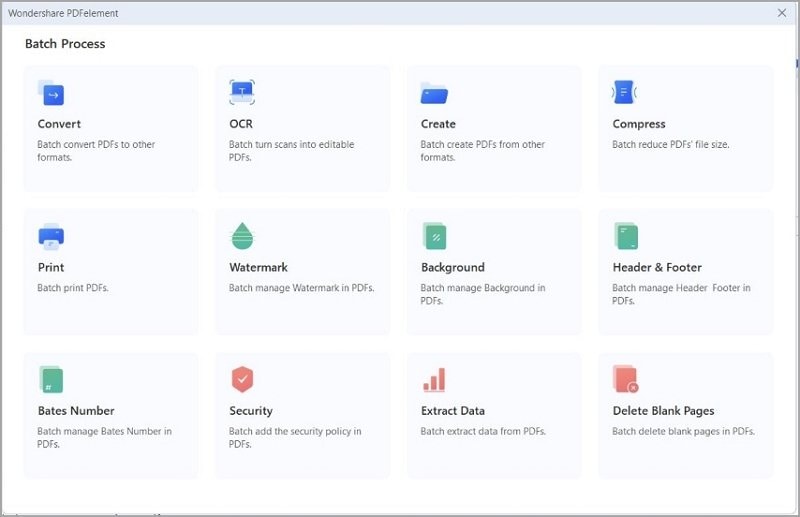Image resolution: width=800 pixels, height=517 pixels.
Task: Click 'Batch turn scans into editable PDFs' text
Action: (291, 151)
